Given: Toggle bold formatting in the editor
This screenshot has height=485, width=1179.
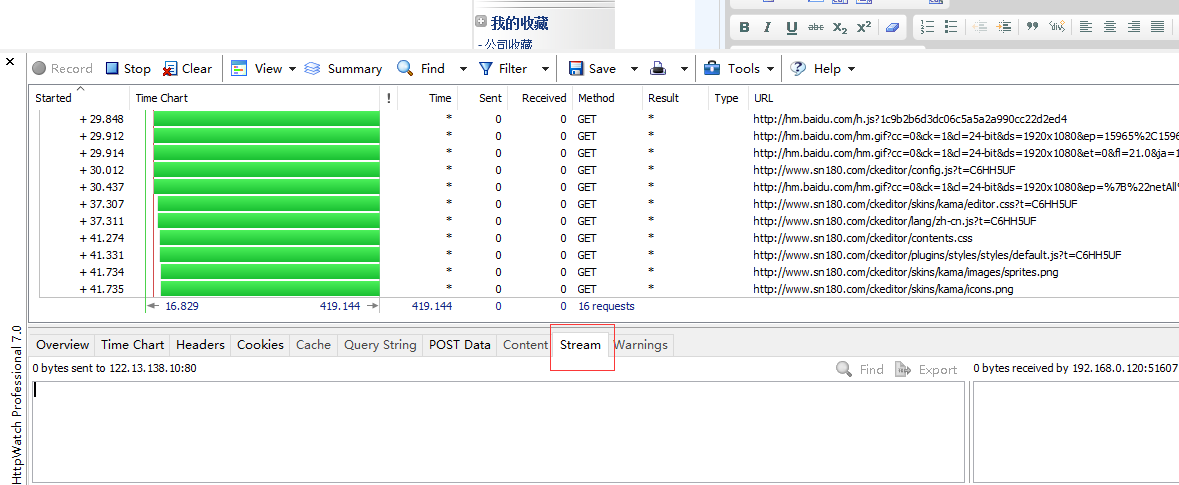Looking at the screenshot, I should click(743, 27).
